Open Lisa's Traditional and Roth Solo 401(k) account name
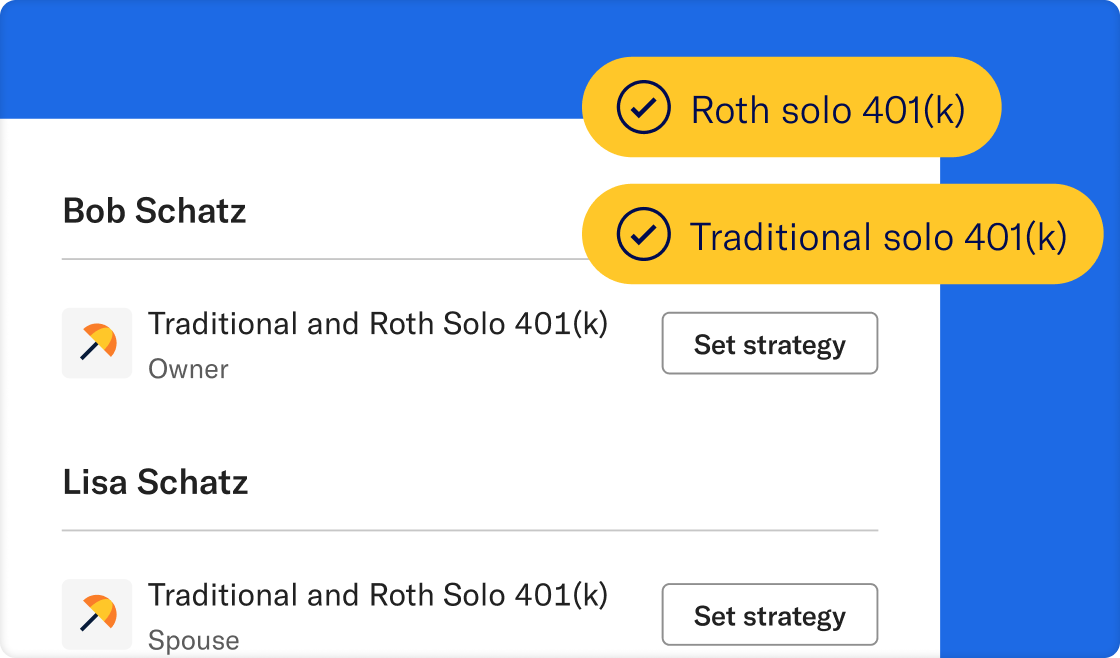The image size is (1120, 658). coord(378,595)
